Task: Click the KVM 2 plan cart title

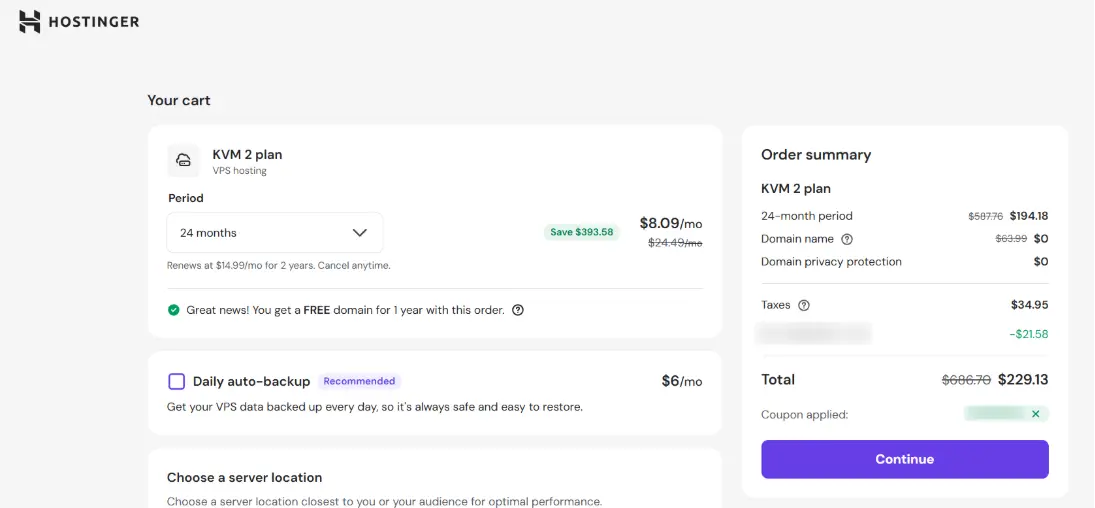Action: pyautogui.click(x=247, y=155)
